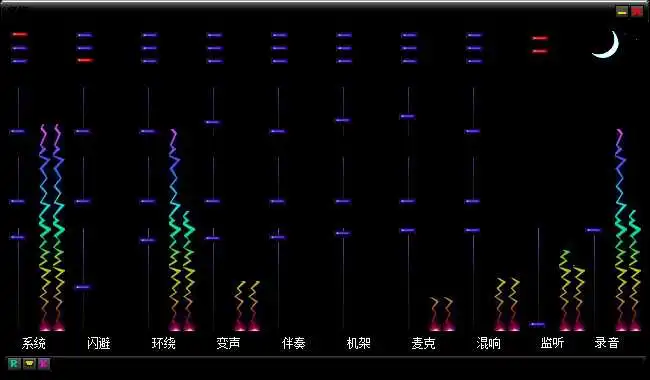Click the upper slider handle in 闪避 column

pos(82,131)
